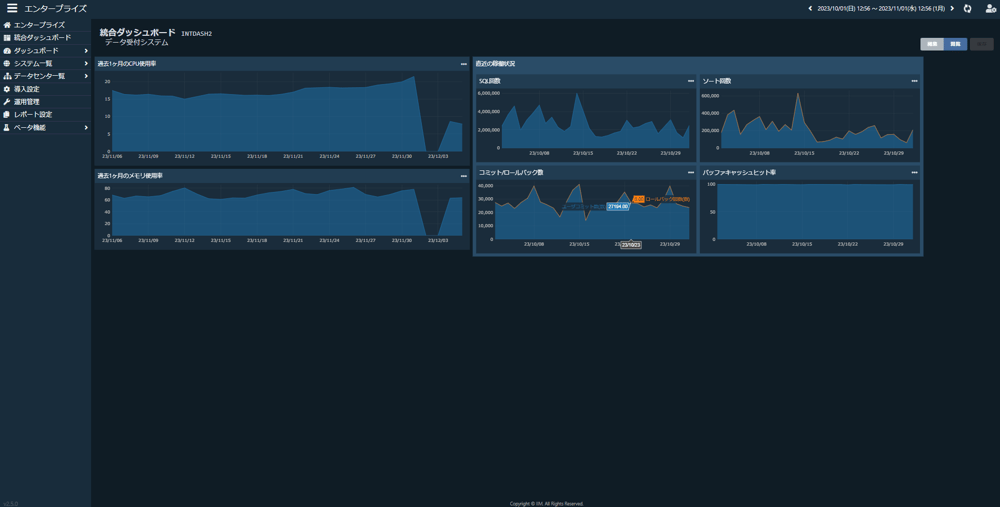Open options menu of CPU使用率 panel
This screenshot has width=1000, height=507.
click(x=464, y=64)
